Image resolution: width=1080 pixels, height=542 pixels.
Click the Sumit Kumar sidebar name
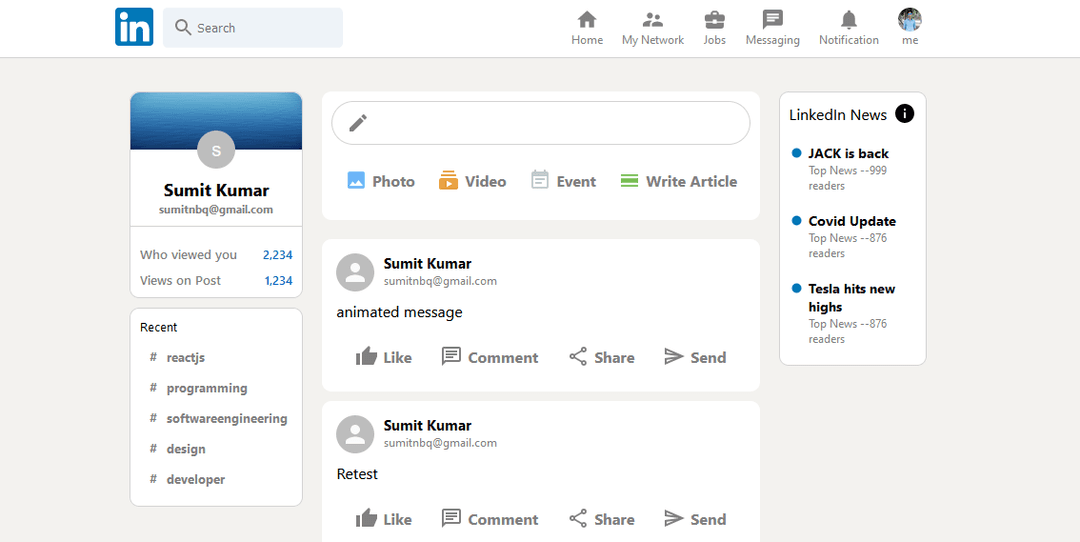(216, 190)
